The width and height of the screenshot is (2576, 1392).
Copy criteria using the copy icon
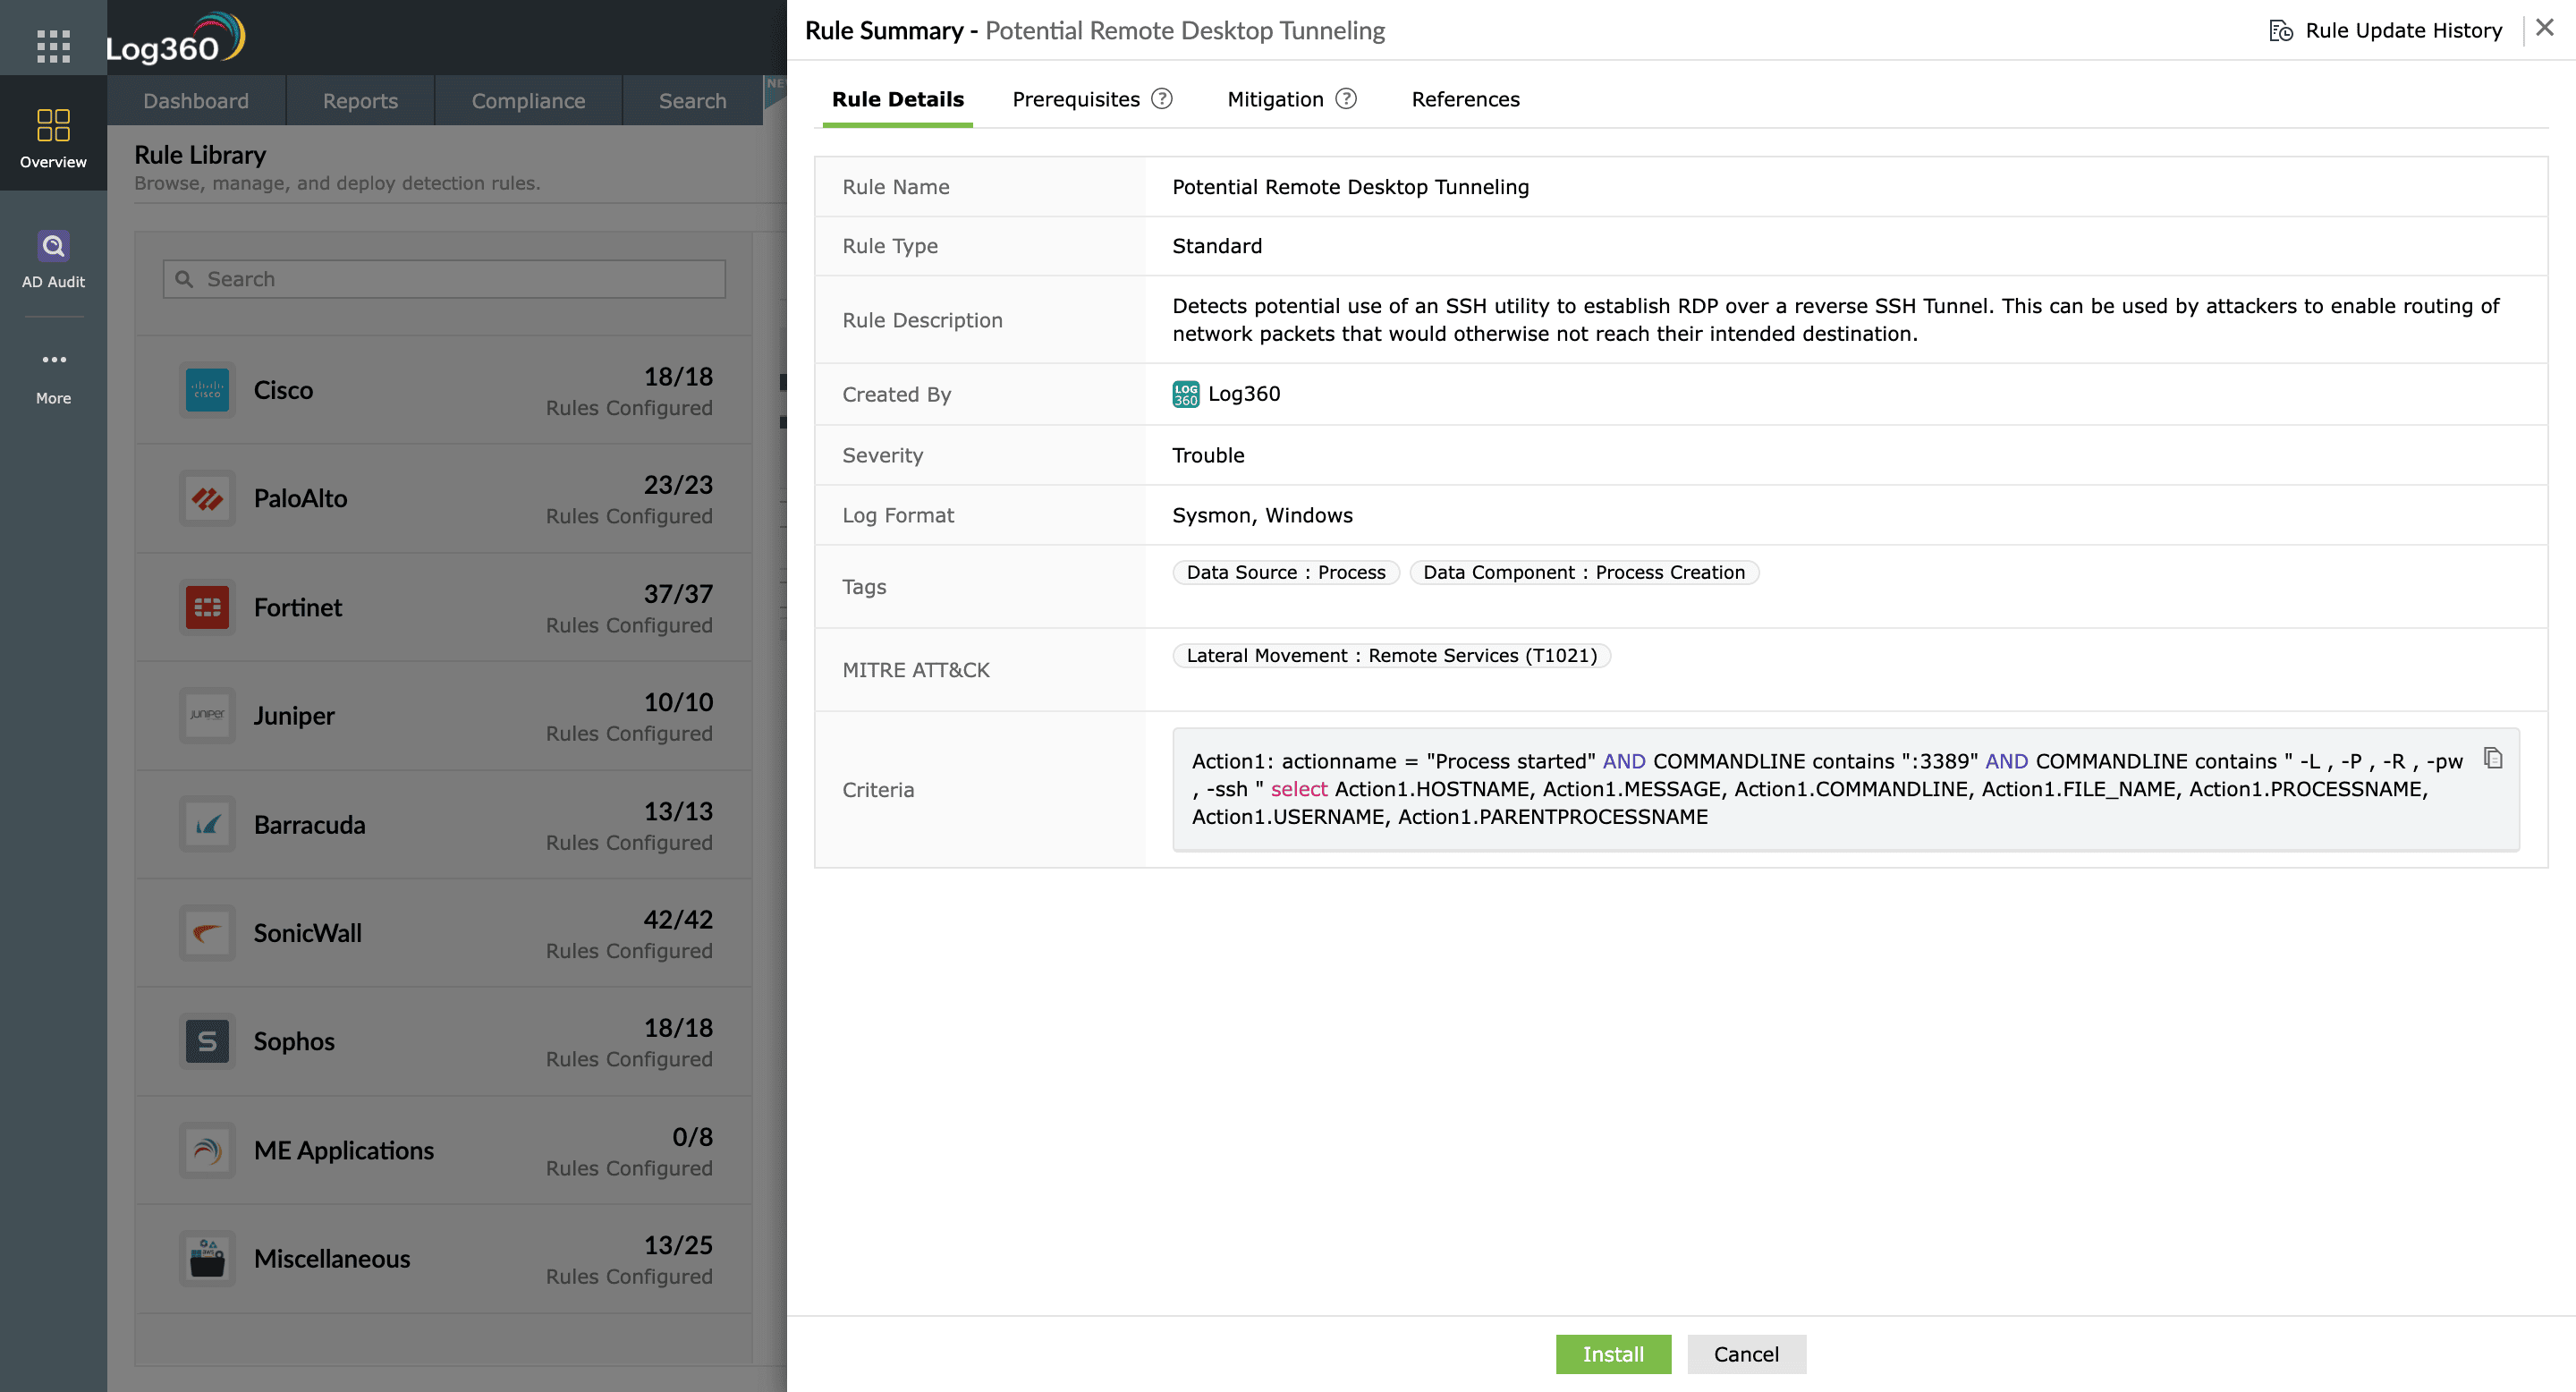tap(2493, 758)
